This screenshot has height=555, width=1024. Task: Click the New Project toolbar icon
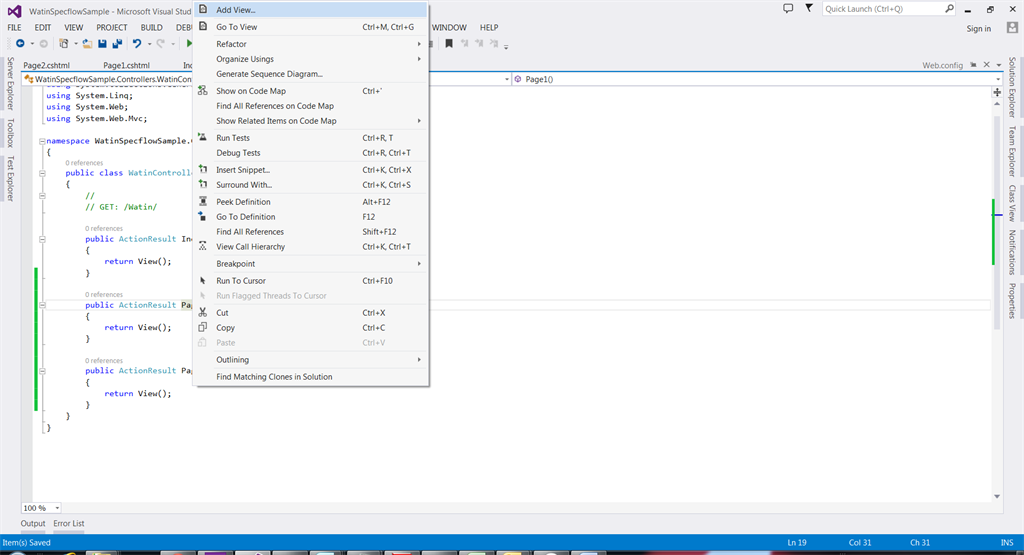point(63,44)
